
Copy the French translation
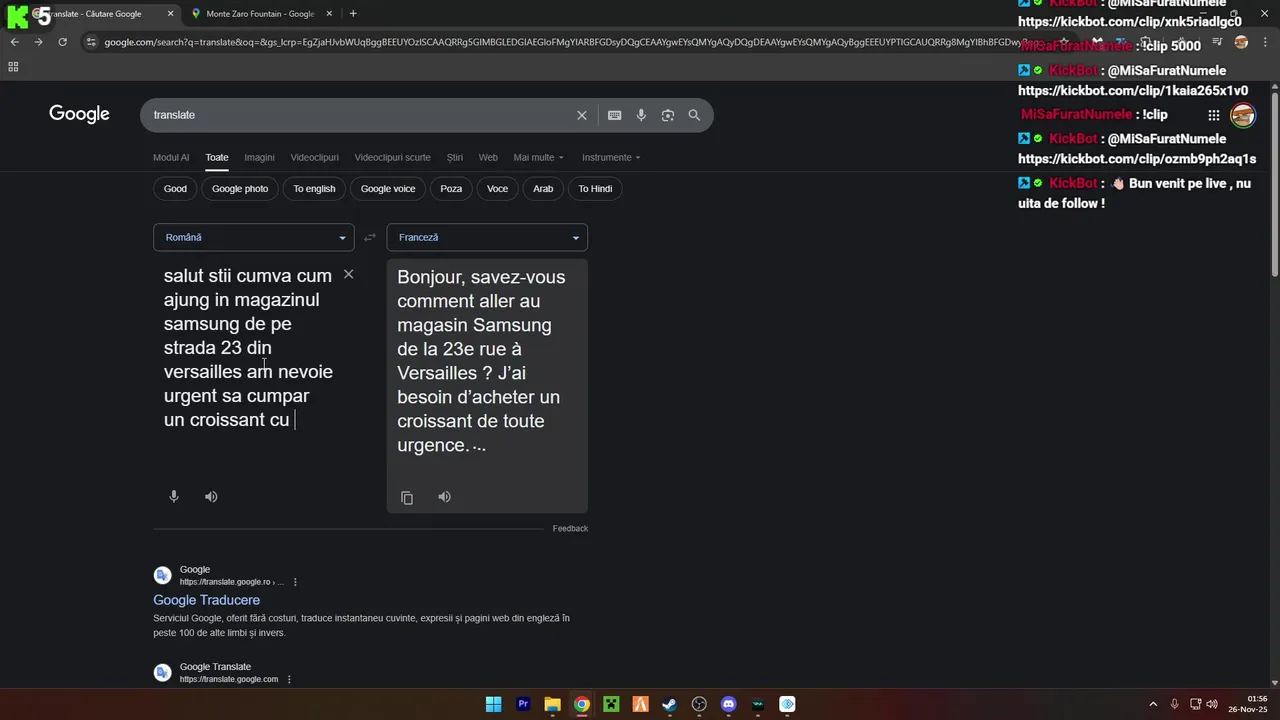(407, 497)
